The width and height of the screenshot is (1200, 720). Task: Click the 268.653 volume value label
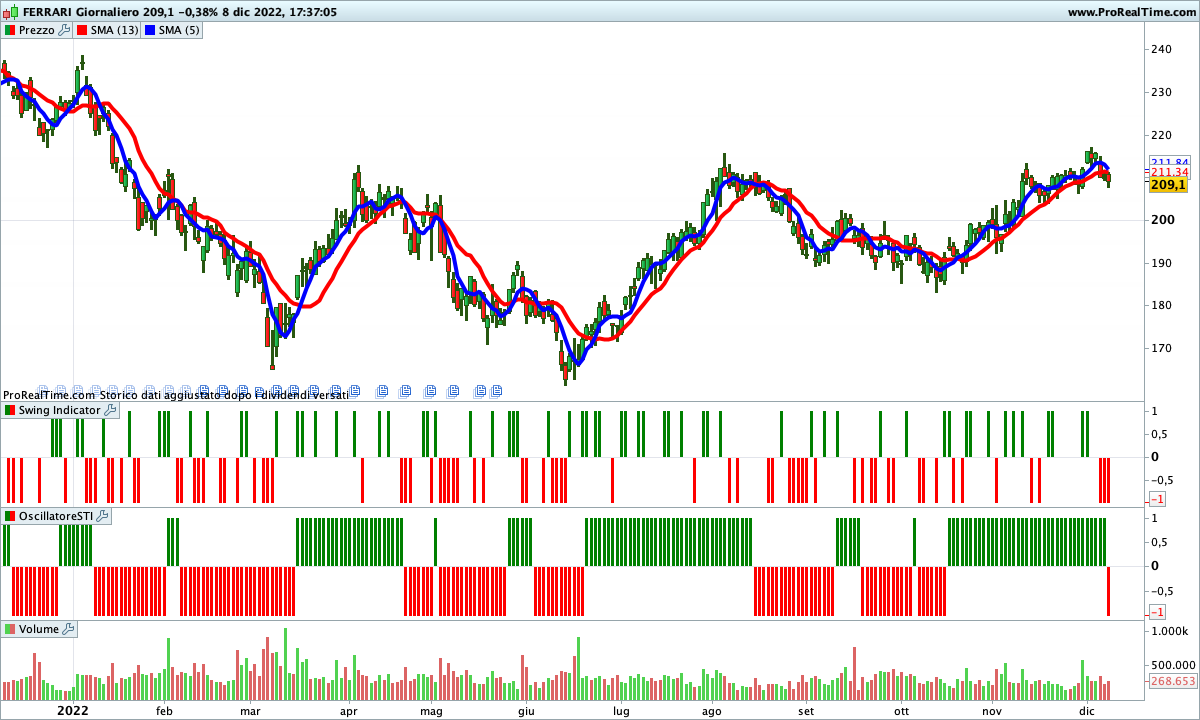(1173, 681)
